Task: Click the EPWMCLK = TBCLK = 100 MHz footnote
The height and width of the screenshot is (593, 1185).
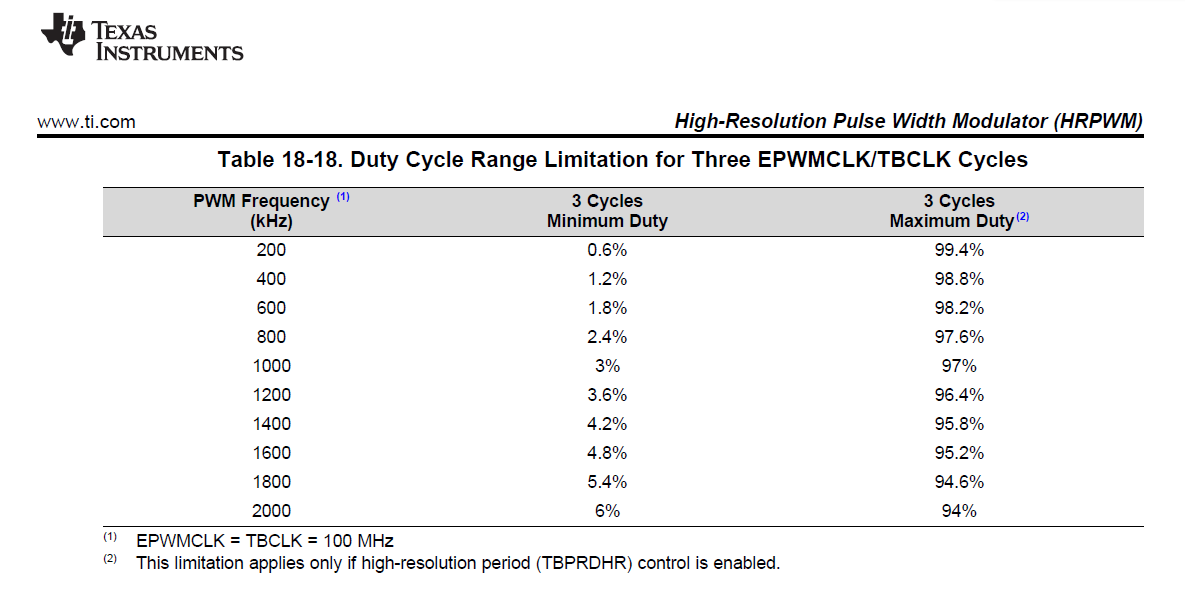Action: 265,541
